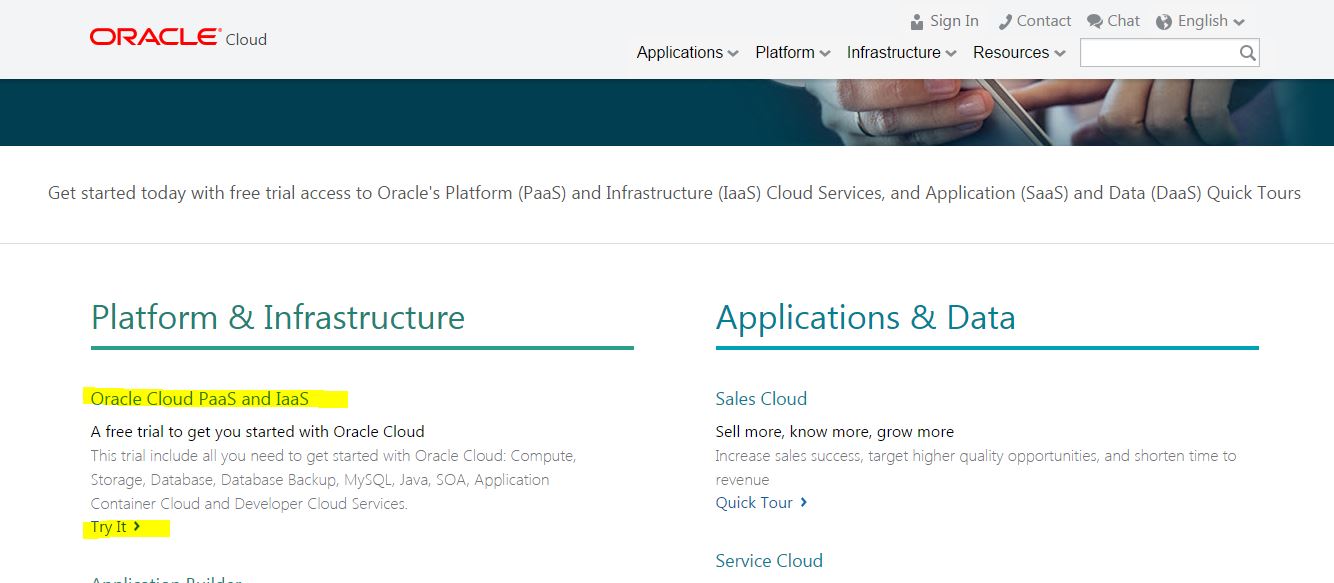Open the Service Cloud link
The height and width of the screenshot is (583, 1334).
768,561
